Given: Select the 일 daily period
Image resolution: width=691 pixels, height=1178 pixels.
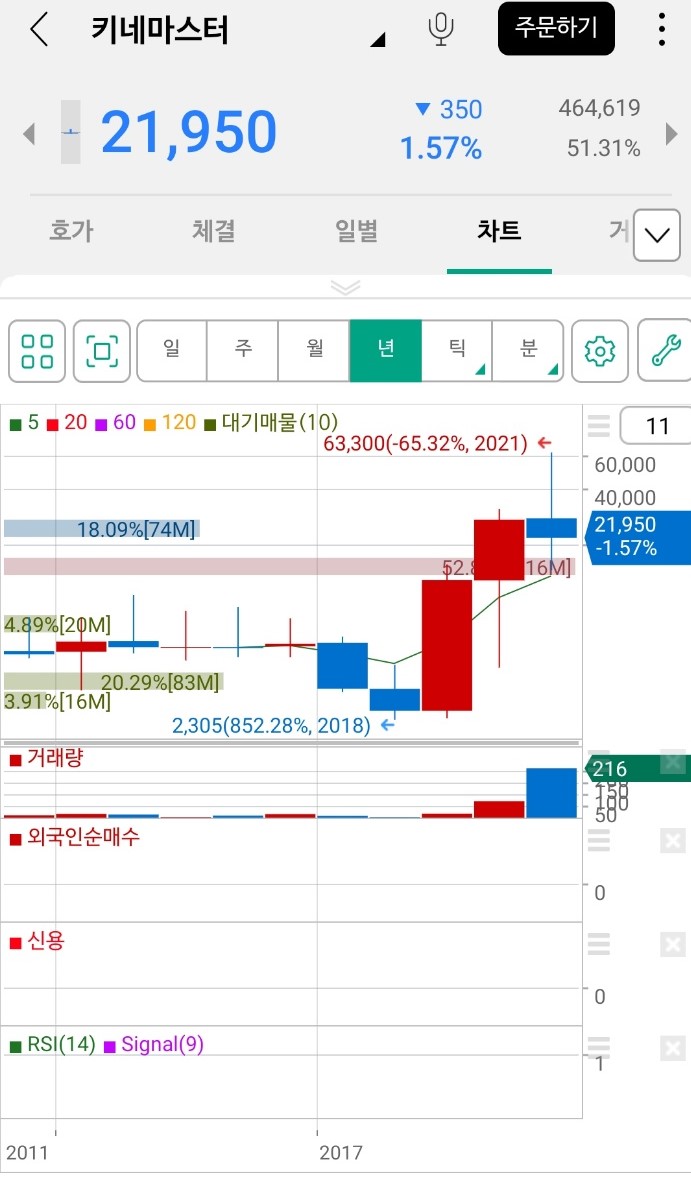Looking at the screenshot, I should 171,351.
